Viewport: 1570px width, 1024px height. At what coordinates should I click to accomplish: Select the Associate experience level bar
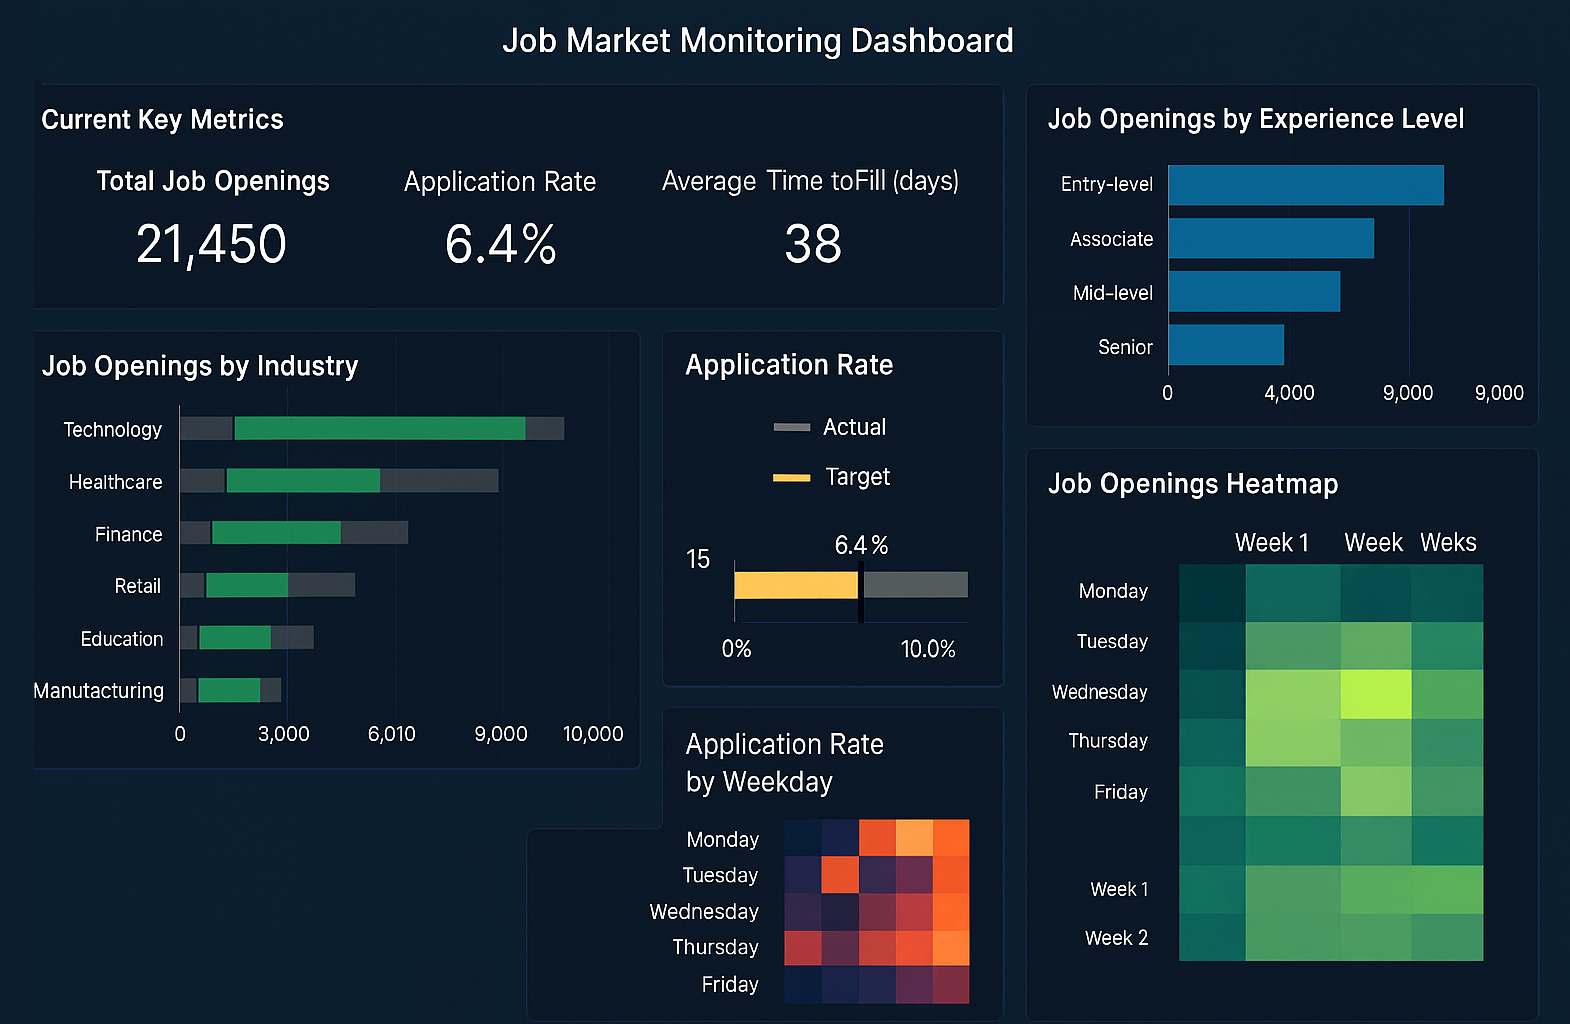click(x=1270, y=238)
